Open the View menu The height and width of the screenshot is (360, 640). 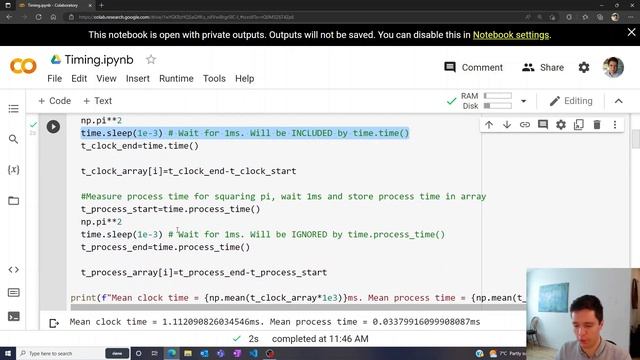click(107, 78)
